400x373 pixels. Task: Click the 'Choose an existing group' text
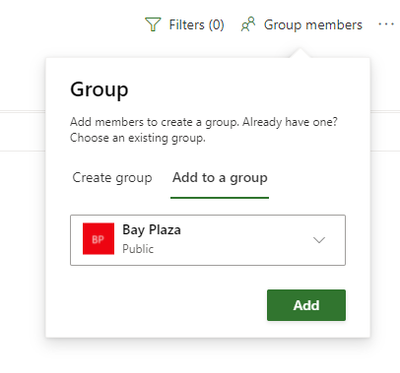[x=138, y=138]
